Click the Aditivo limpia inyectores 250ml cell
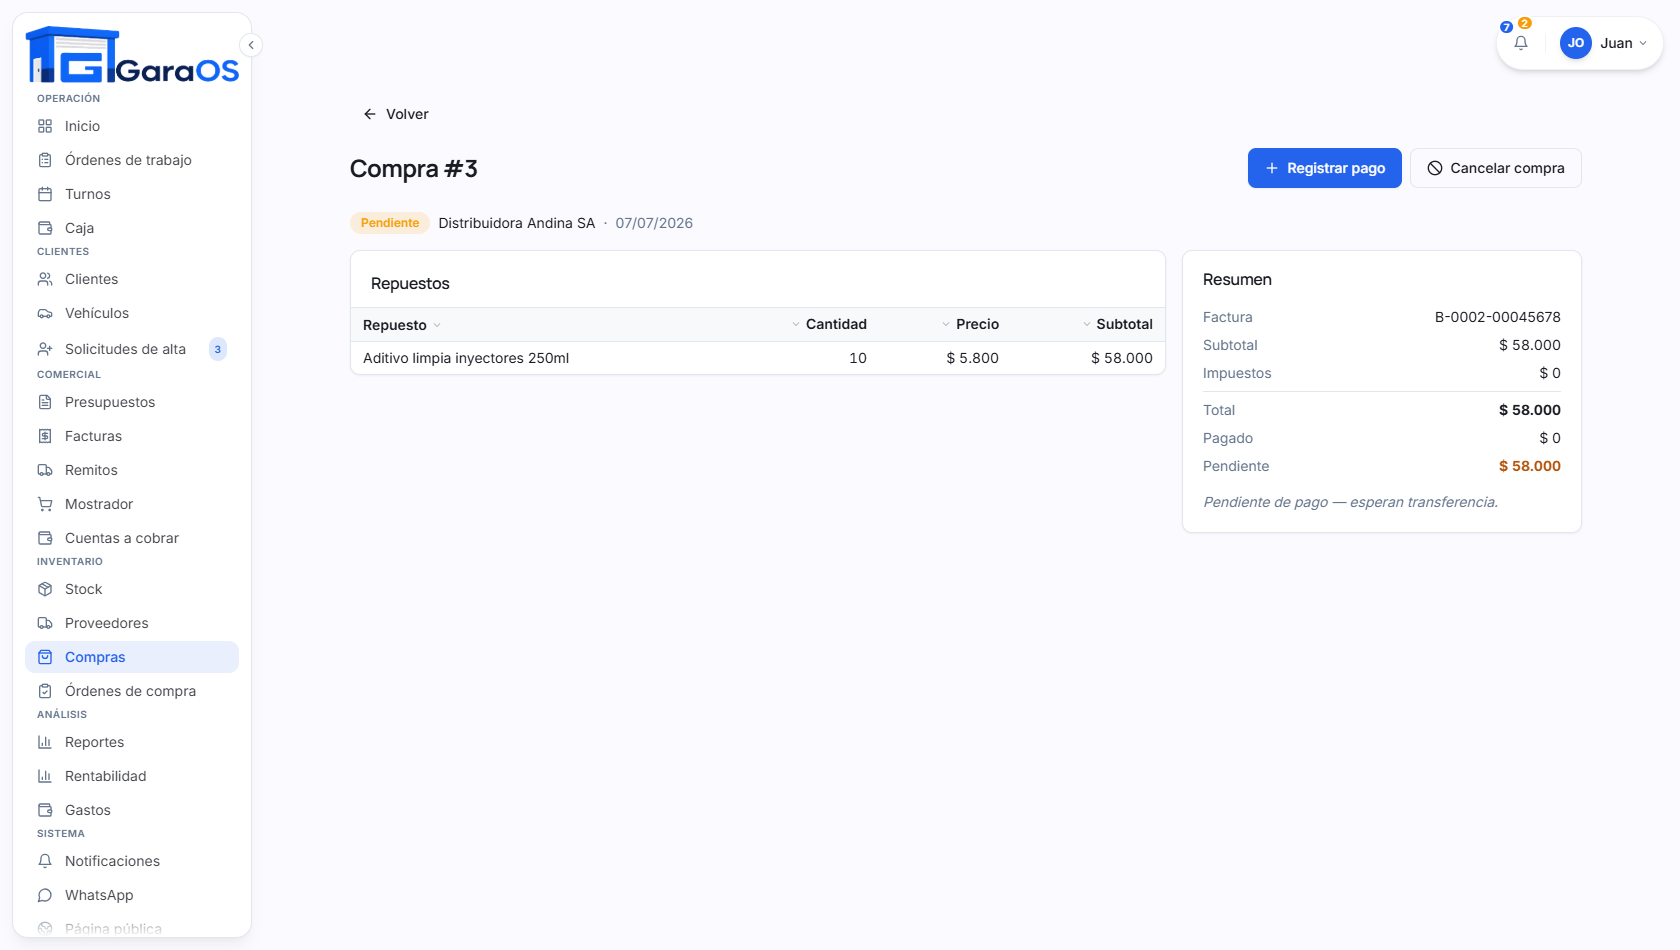 click(466, 358)
